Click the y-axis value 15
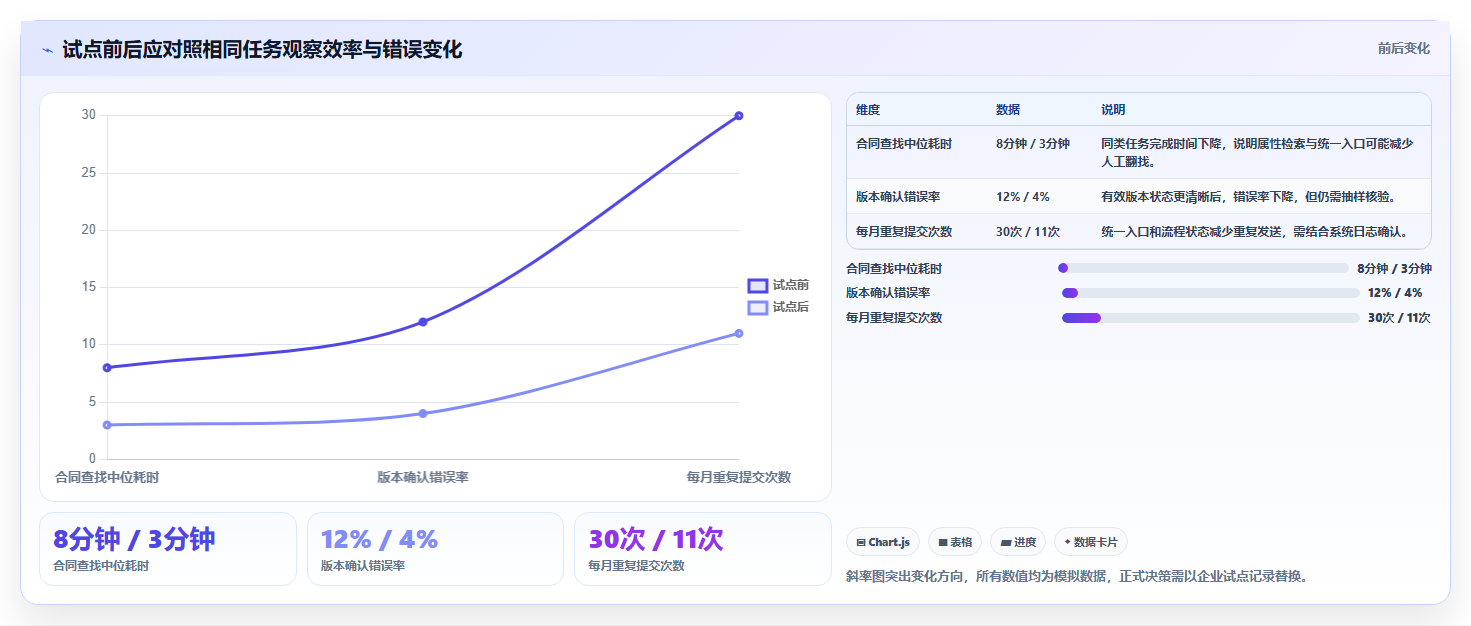Screen dimensions: 1471x626 (x=89, y=287)
